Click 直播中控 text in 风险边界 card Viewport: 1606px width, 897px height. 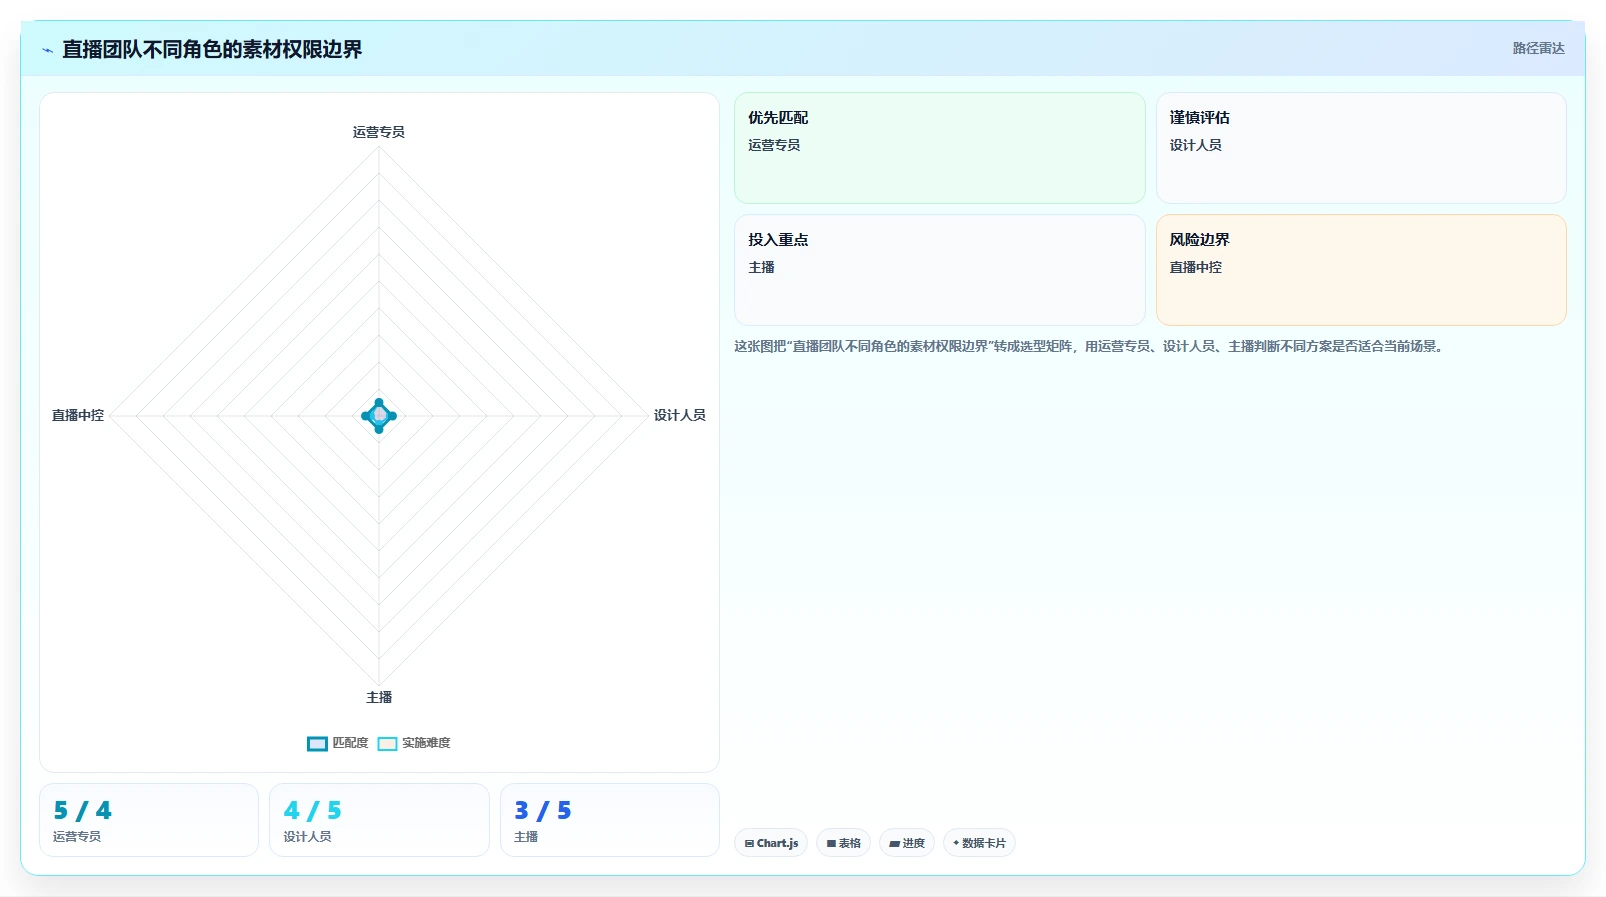click(x=1196, y=267)
